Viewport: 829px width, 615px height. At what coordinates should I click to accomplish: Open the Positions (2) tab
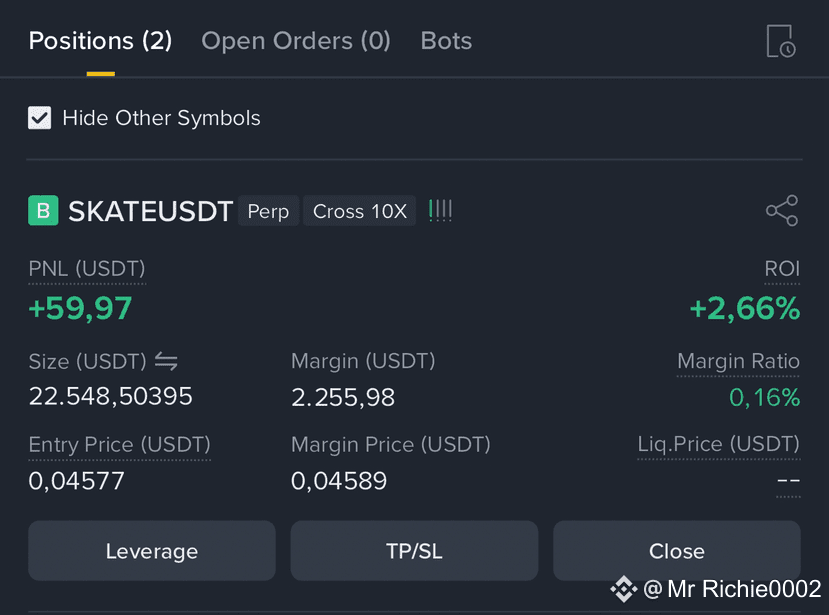click(x=100, y=41)
